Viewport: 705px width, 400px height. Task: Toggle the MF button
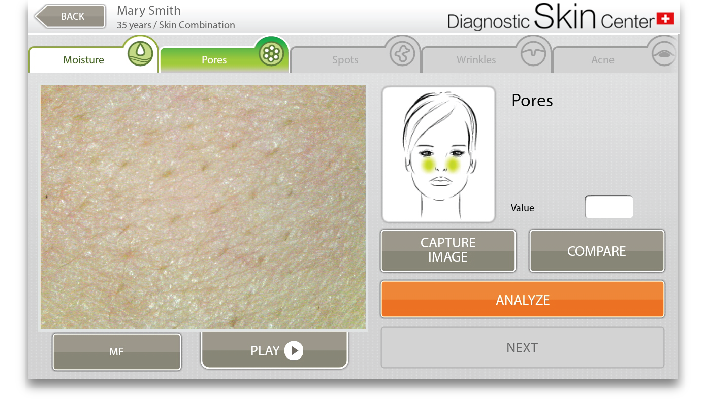pos(116,351)
